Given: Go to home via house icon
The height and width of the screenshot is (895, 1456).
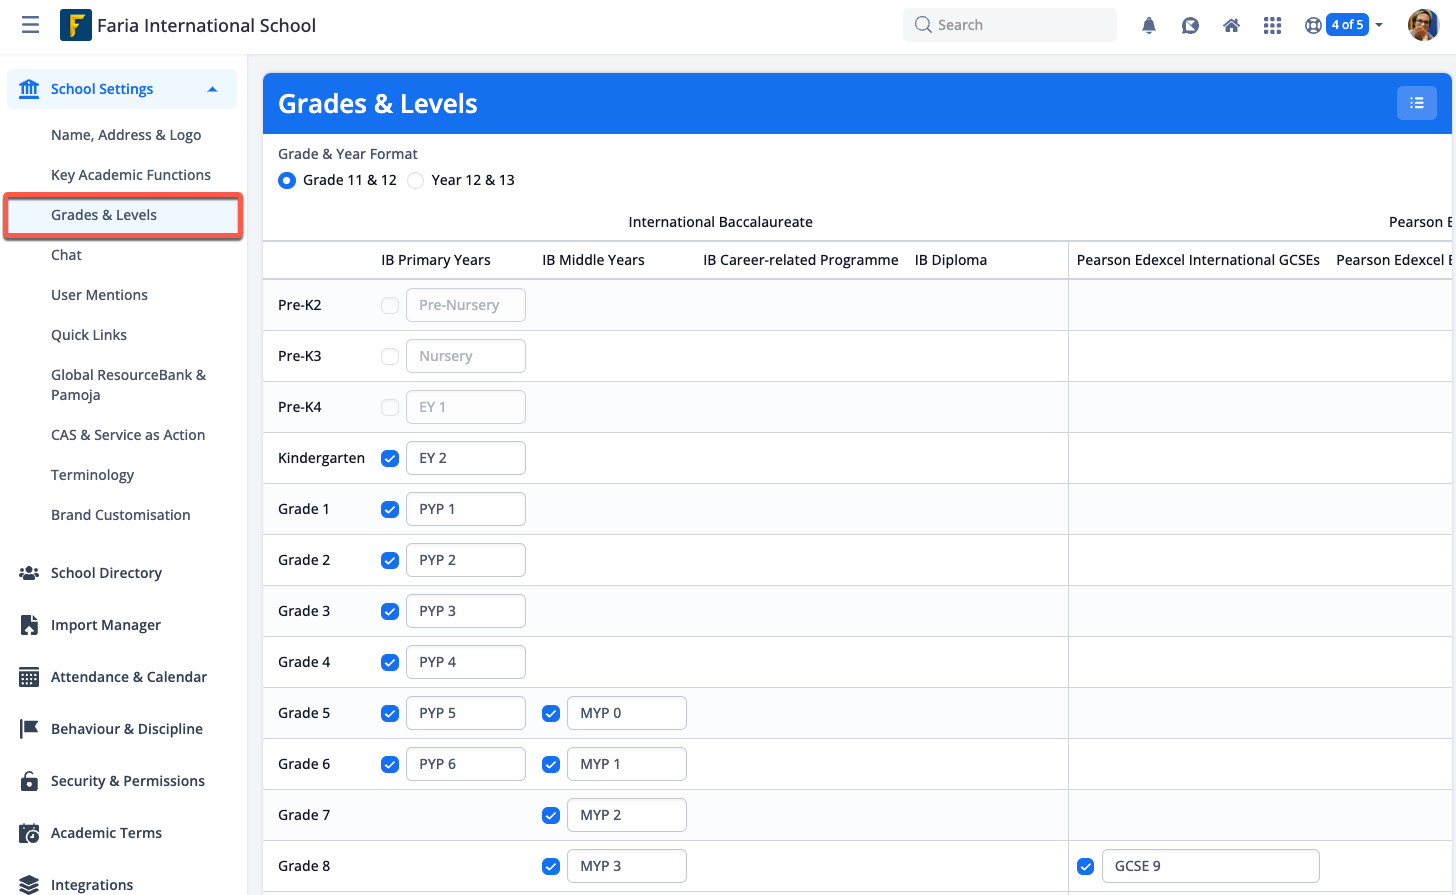Looking at the screenshot, I should coord(1231,25).
